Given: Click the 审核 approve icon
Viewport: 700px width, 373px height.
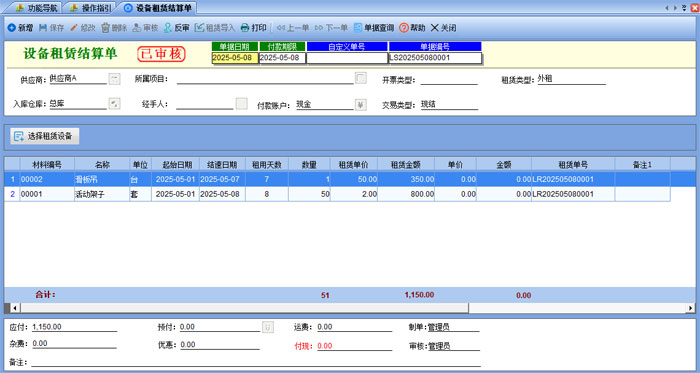Looking at the screenshot, I should [137, 28].
